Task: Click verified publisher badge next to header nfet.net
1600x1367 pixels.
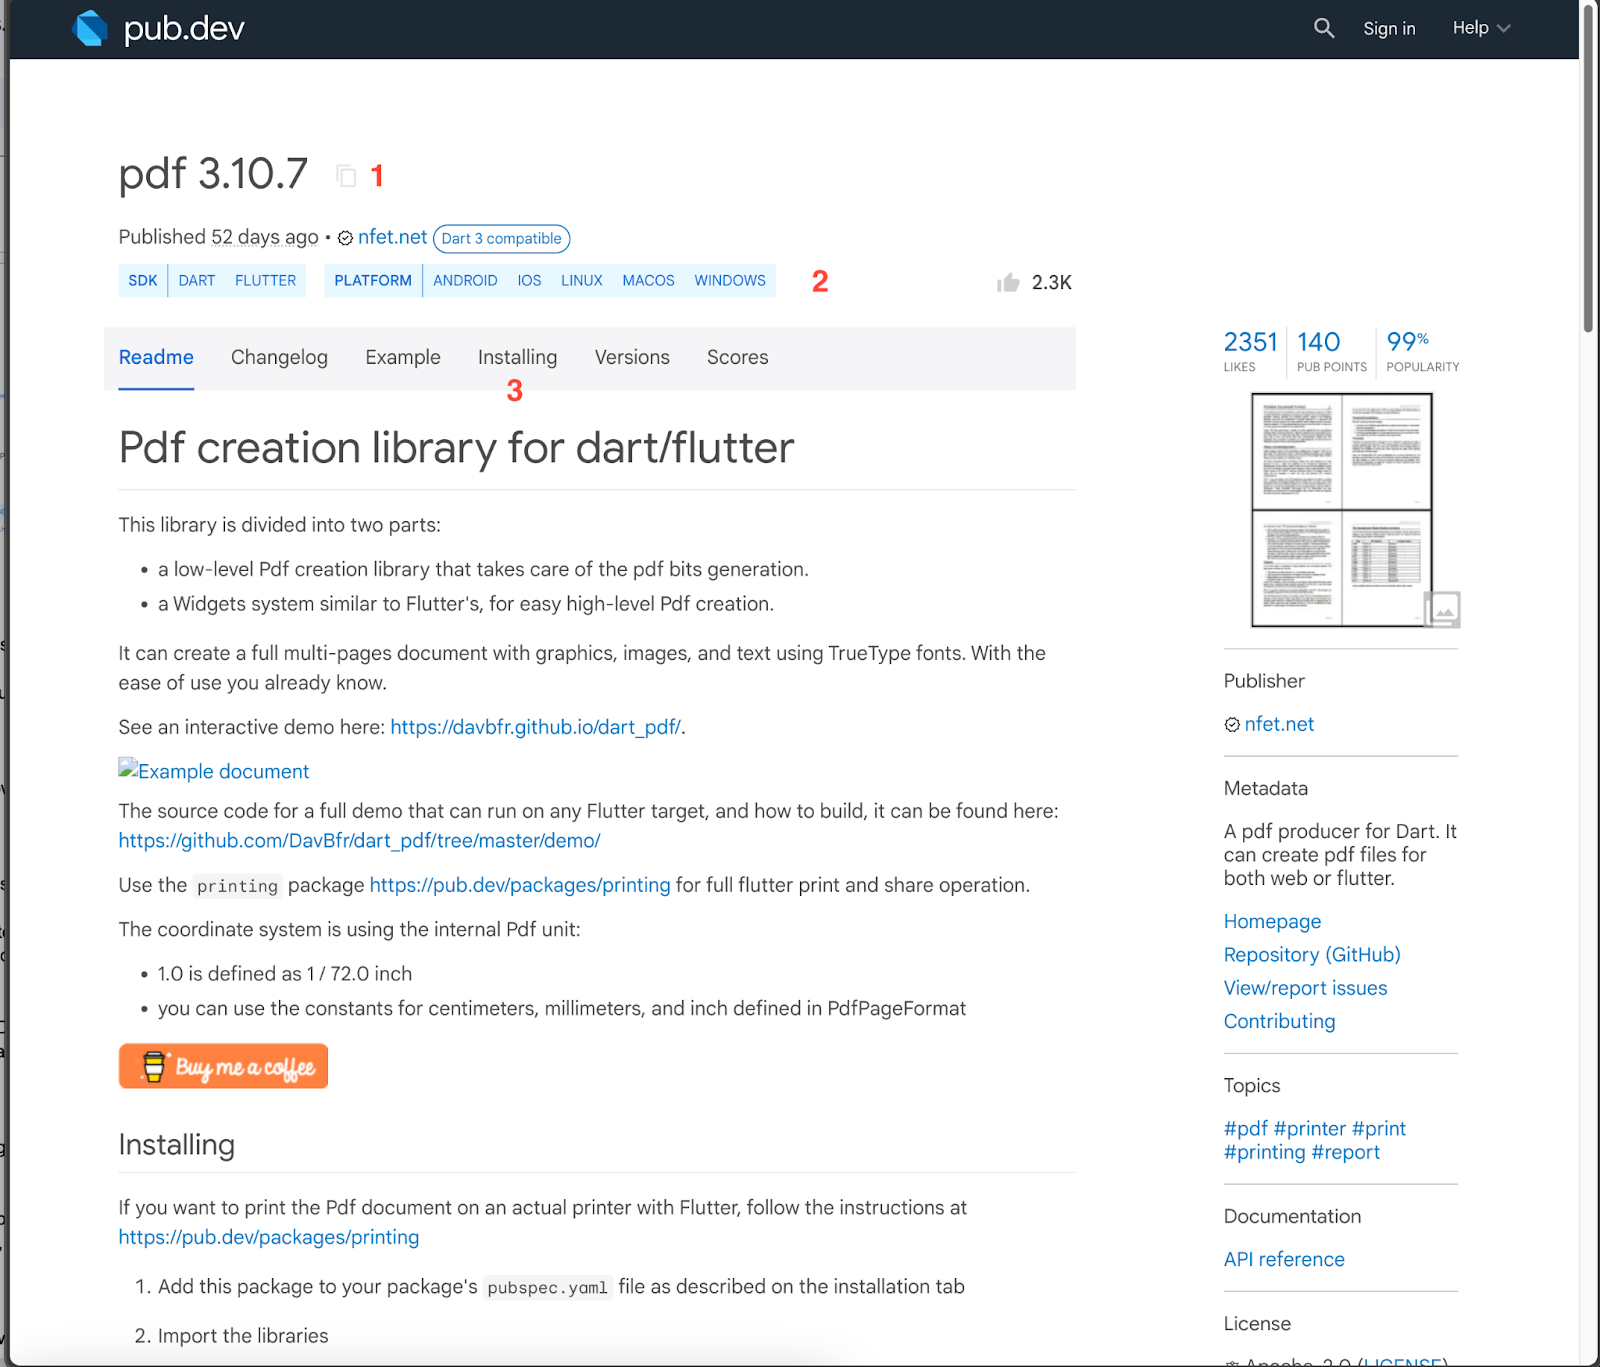Action: (x=345, y=238)
